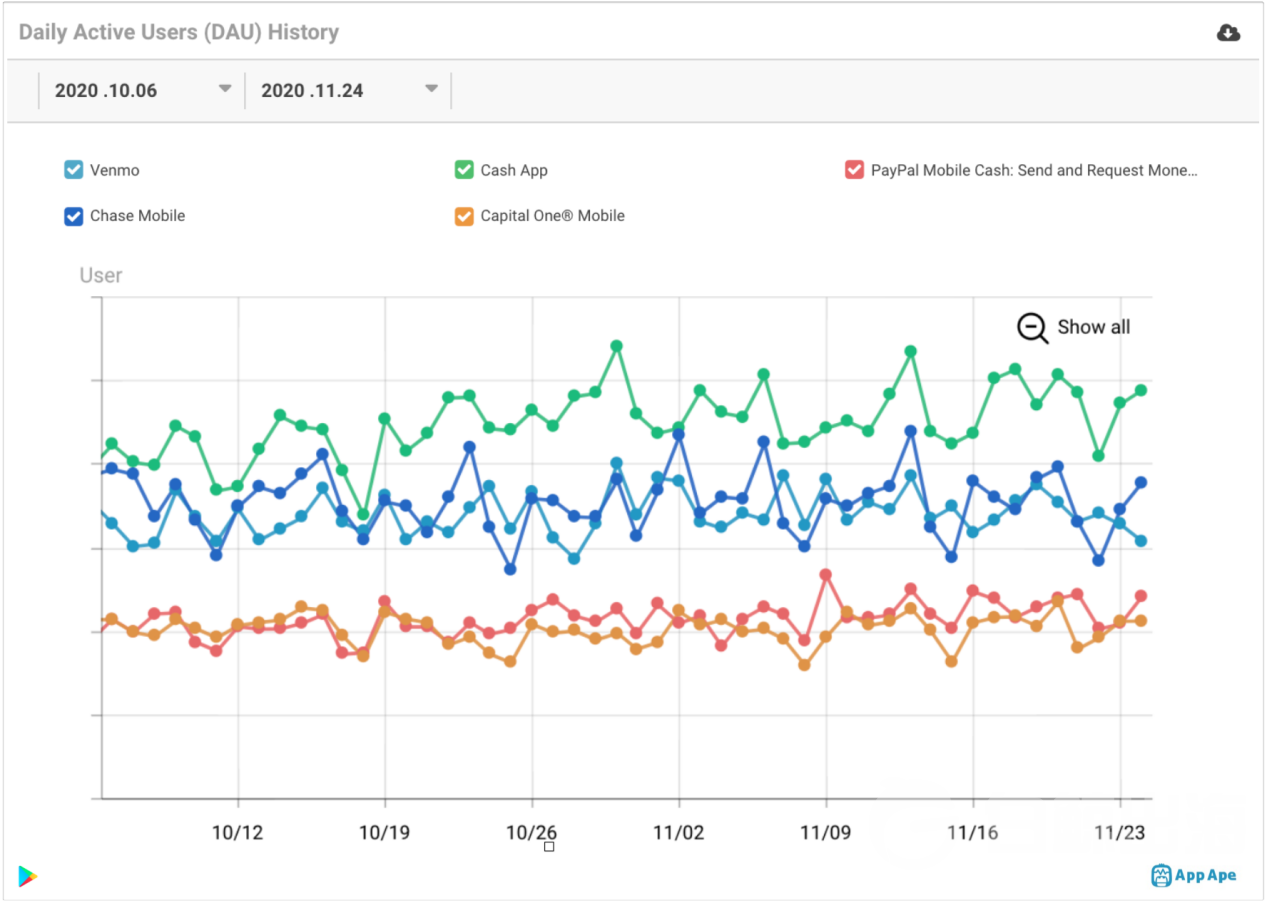
Task: Disable the PayPal Mobile Cash checkbox
Action: (854, 170)
